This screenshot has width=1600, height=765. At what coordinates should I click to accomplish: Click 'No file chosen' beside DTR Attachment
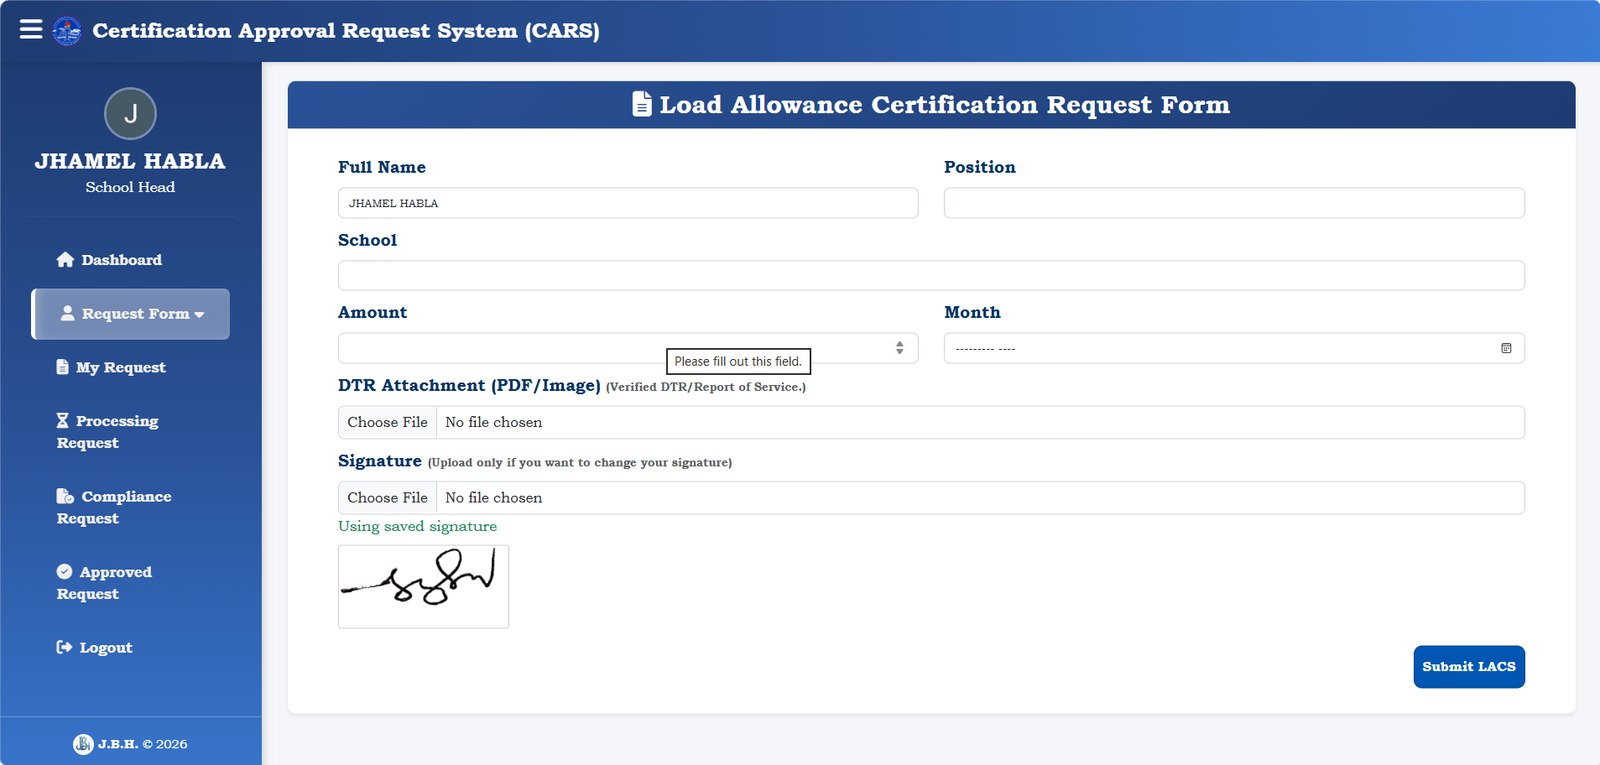click(x=493, y=422)
